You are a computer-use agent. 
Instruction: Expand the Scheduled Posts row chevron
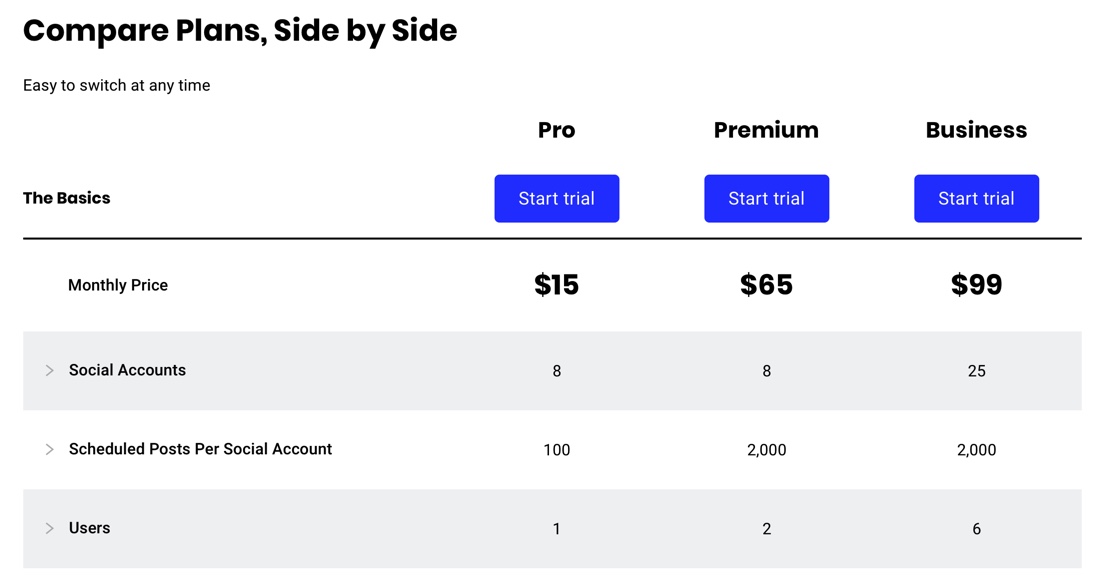tap(49, 450)
